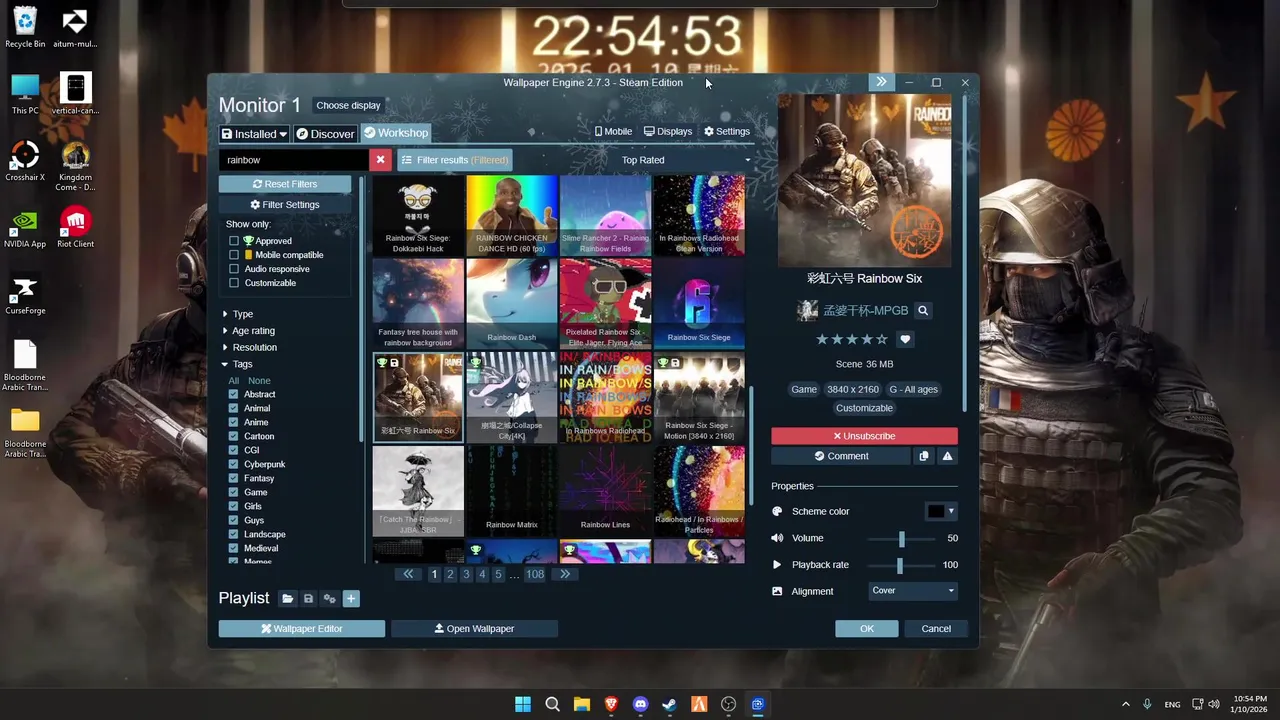The height and width of the screenshot is (720, 1280).
Task: Collapse the Tags filter section
Action: pos(238,364)
